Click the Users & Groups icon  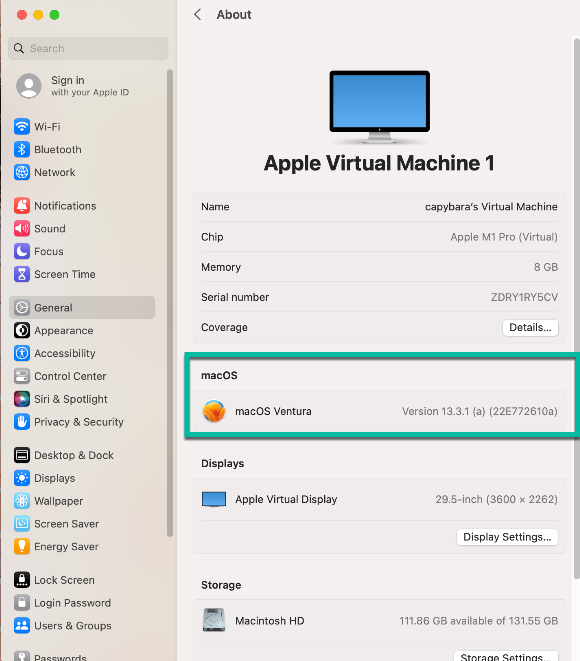[x=21, y=626]
